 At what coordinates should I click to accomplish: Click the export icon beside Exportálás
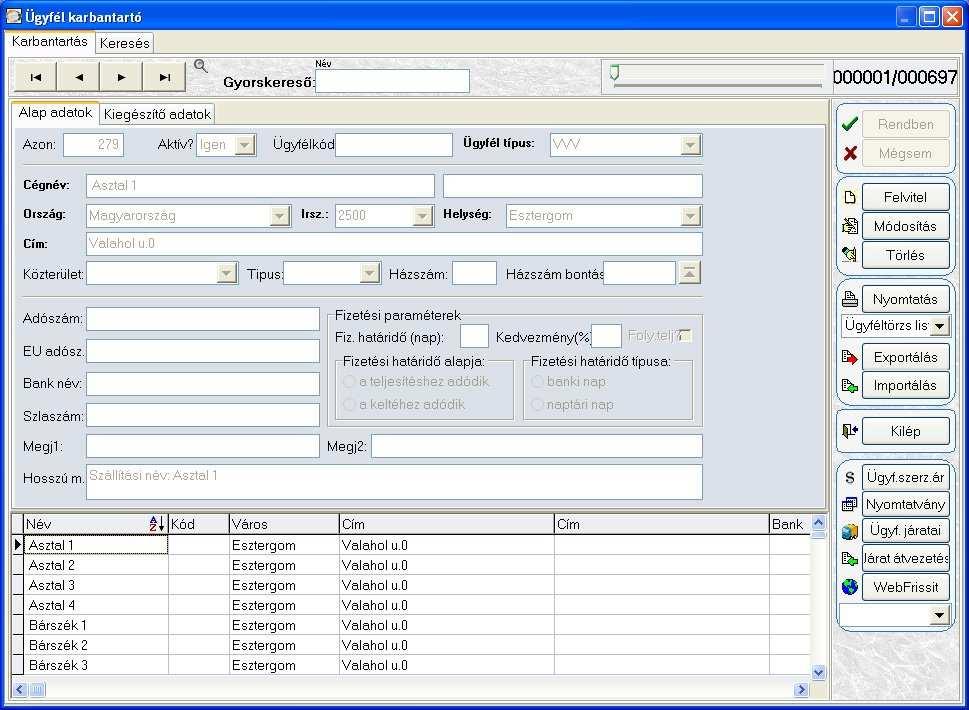coord(850,357)
